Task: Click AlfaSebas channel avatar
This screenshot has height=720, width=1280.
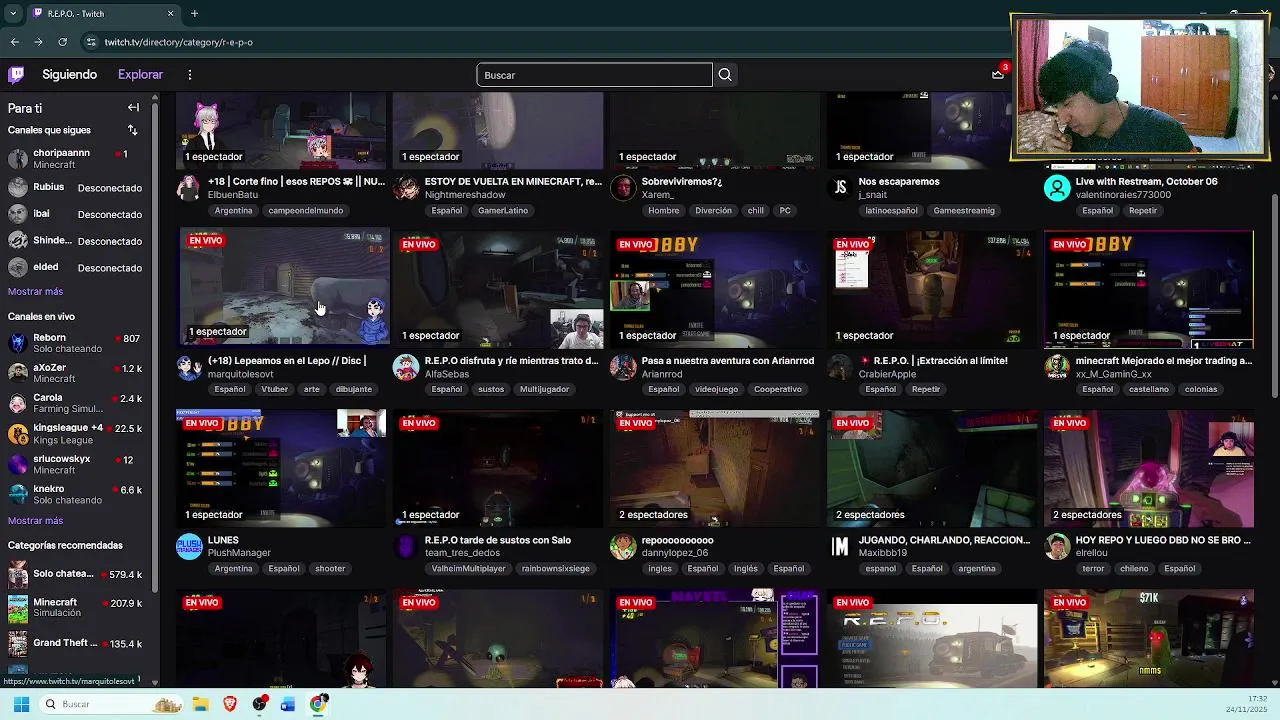Action: click(x=406, y=367)
